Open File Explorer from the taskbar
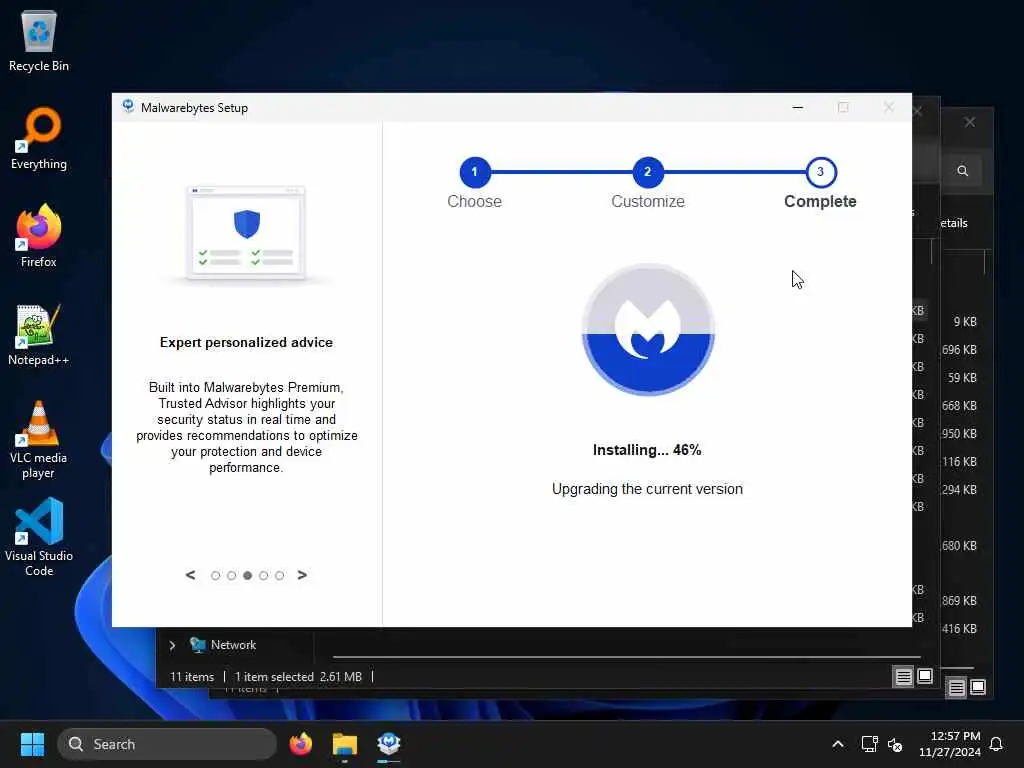 click(345, 744)
